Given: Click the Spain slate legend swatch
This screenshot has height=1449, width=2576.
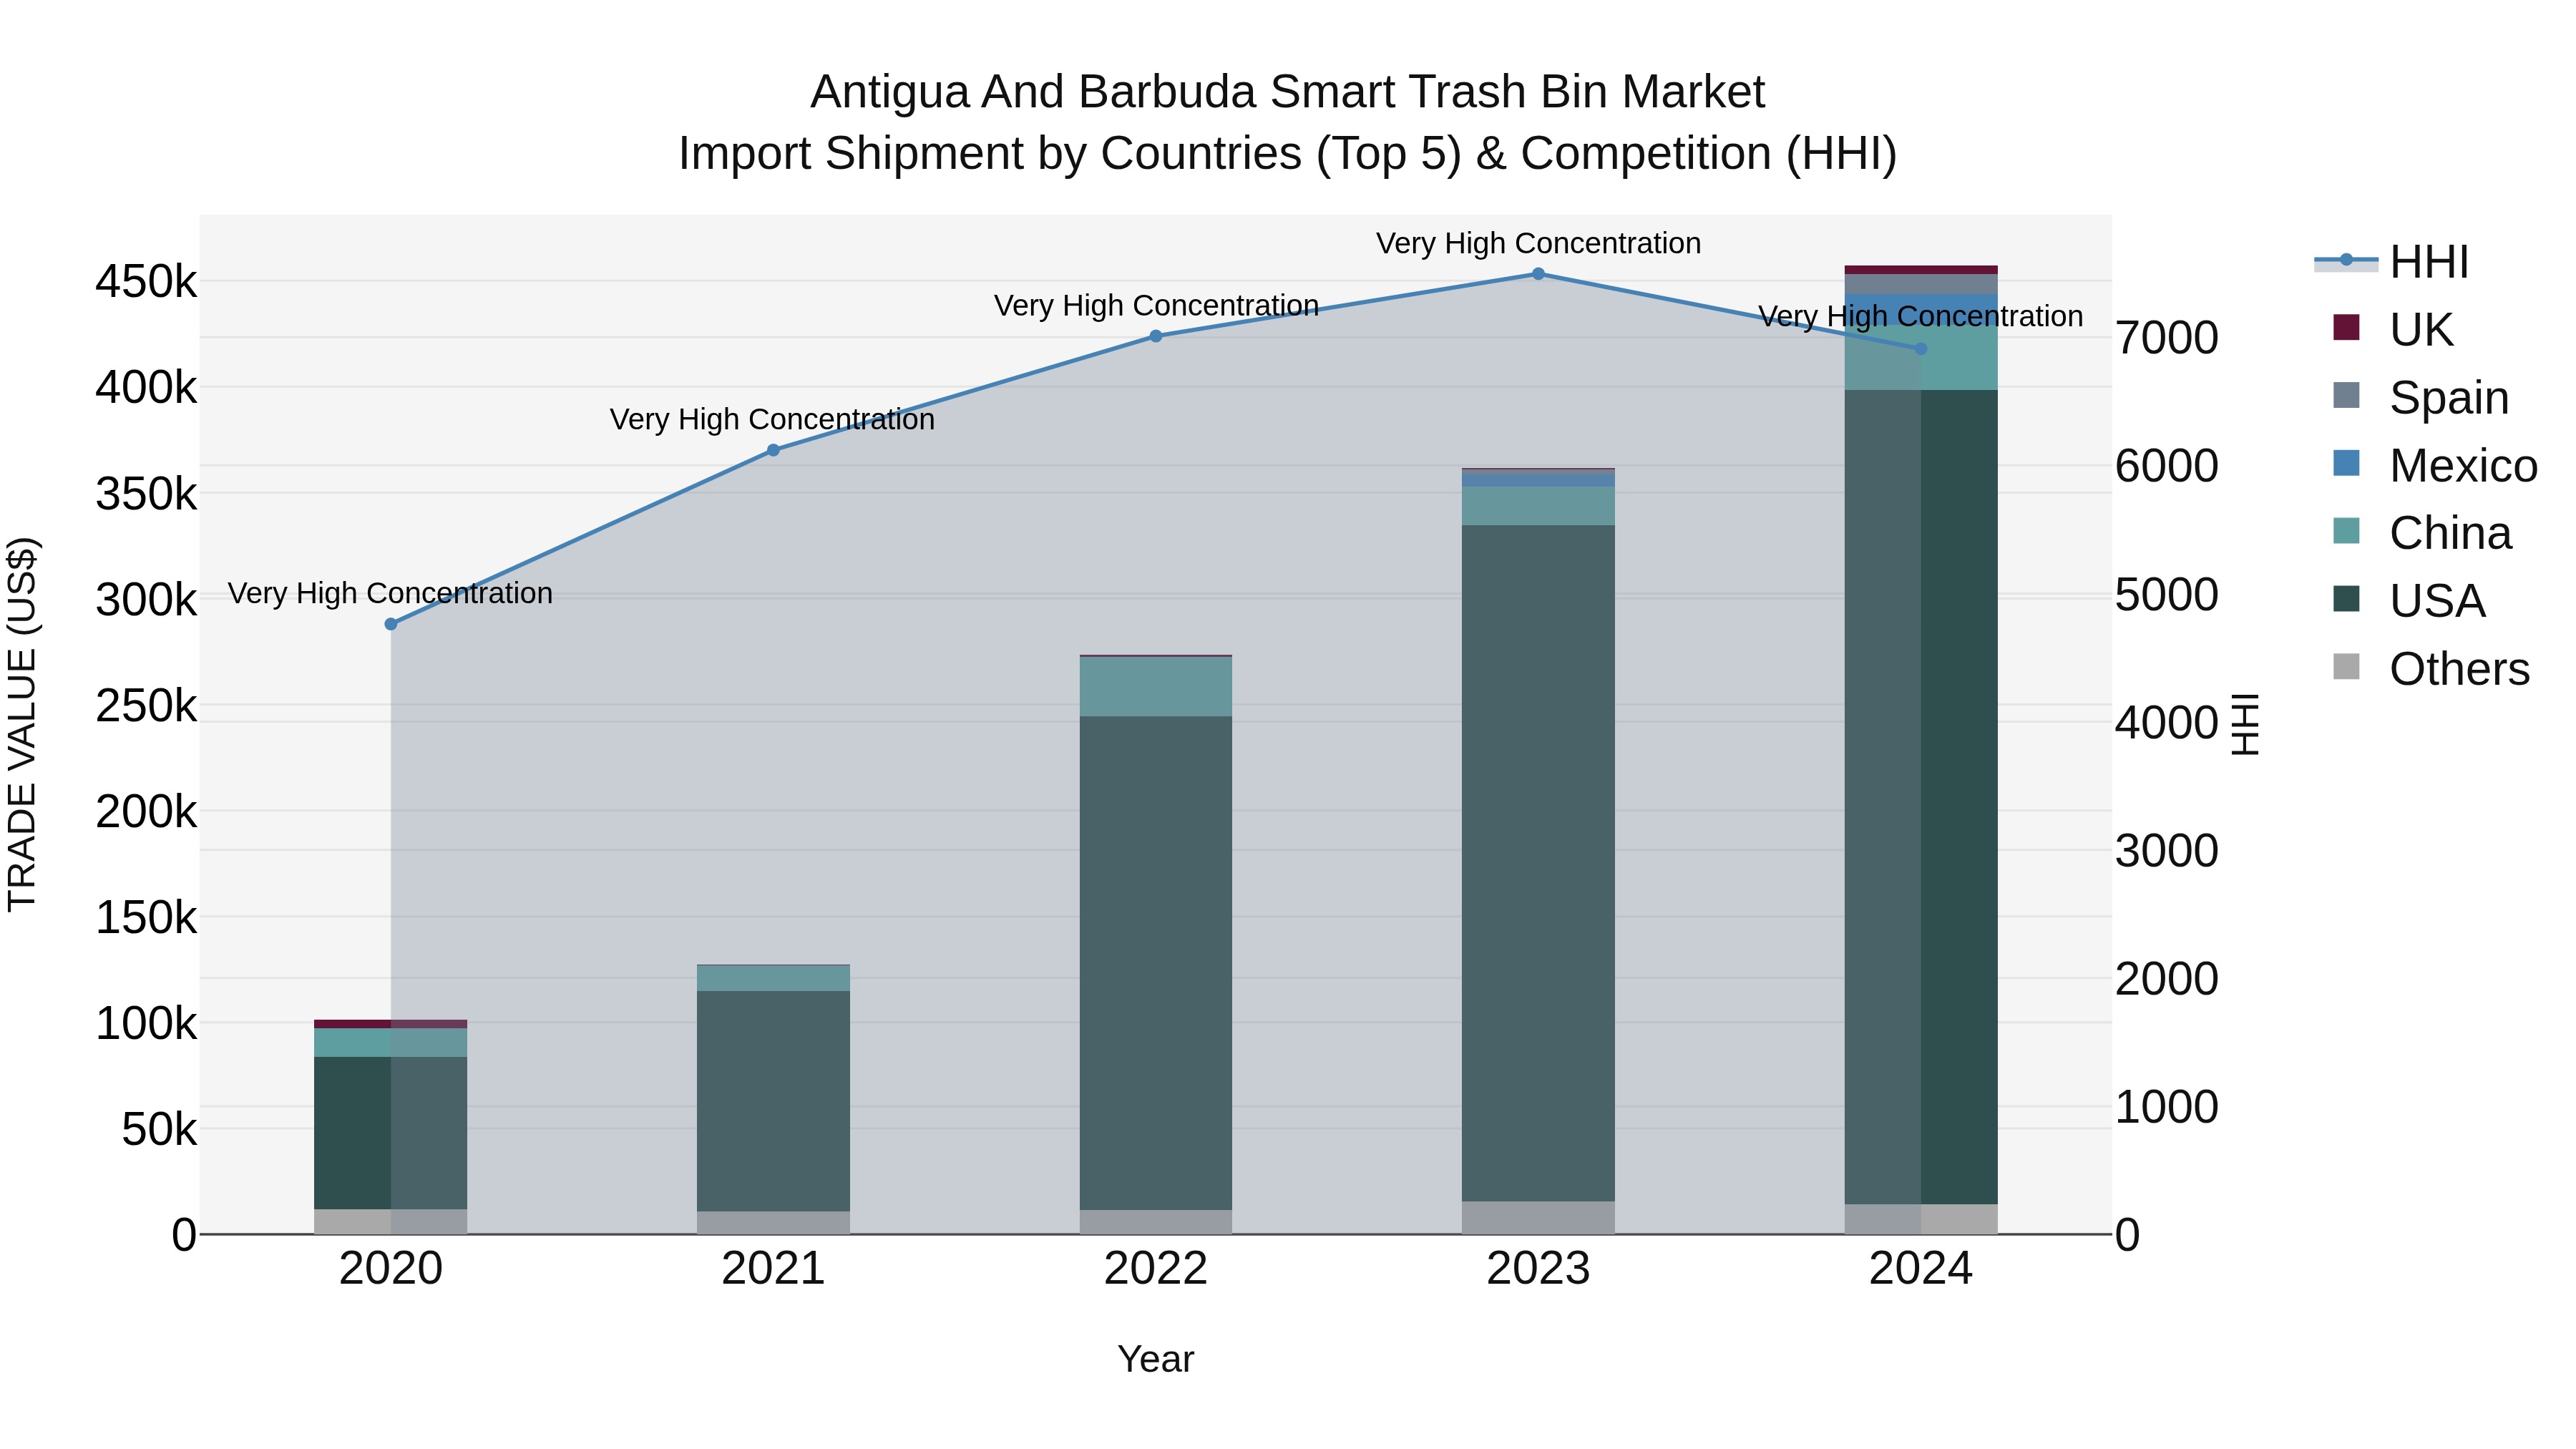Looking at the screenshot, I should pyautogui.click(x=2346, y=395).
